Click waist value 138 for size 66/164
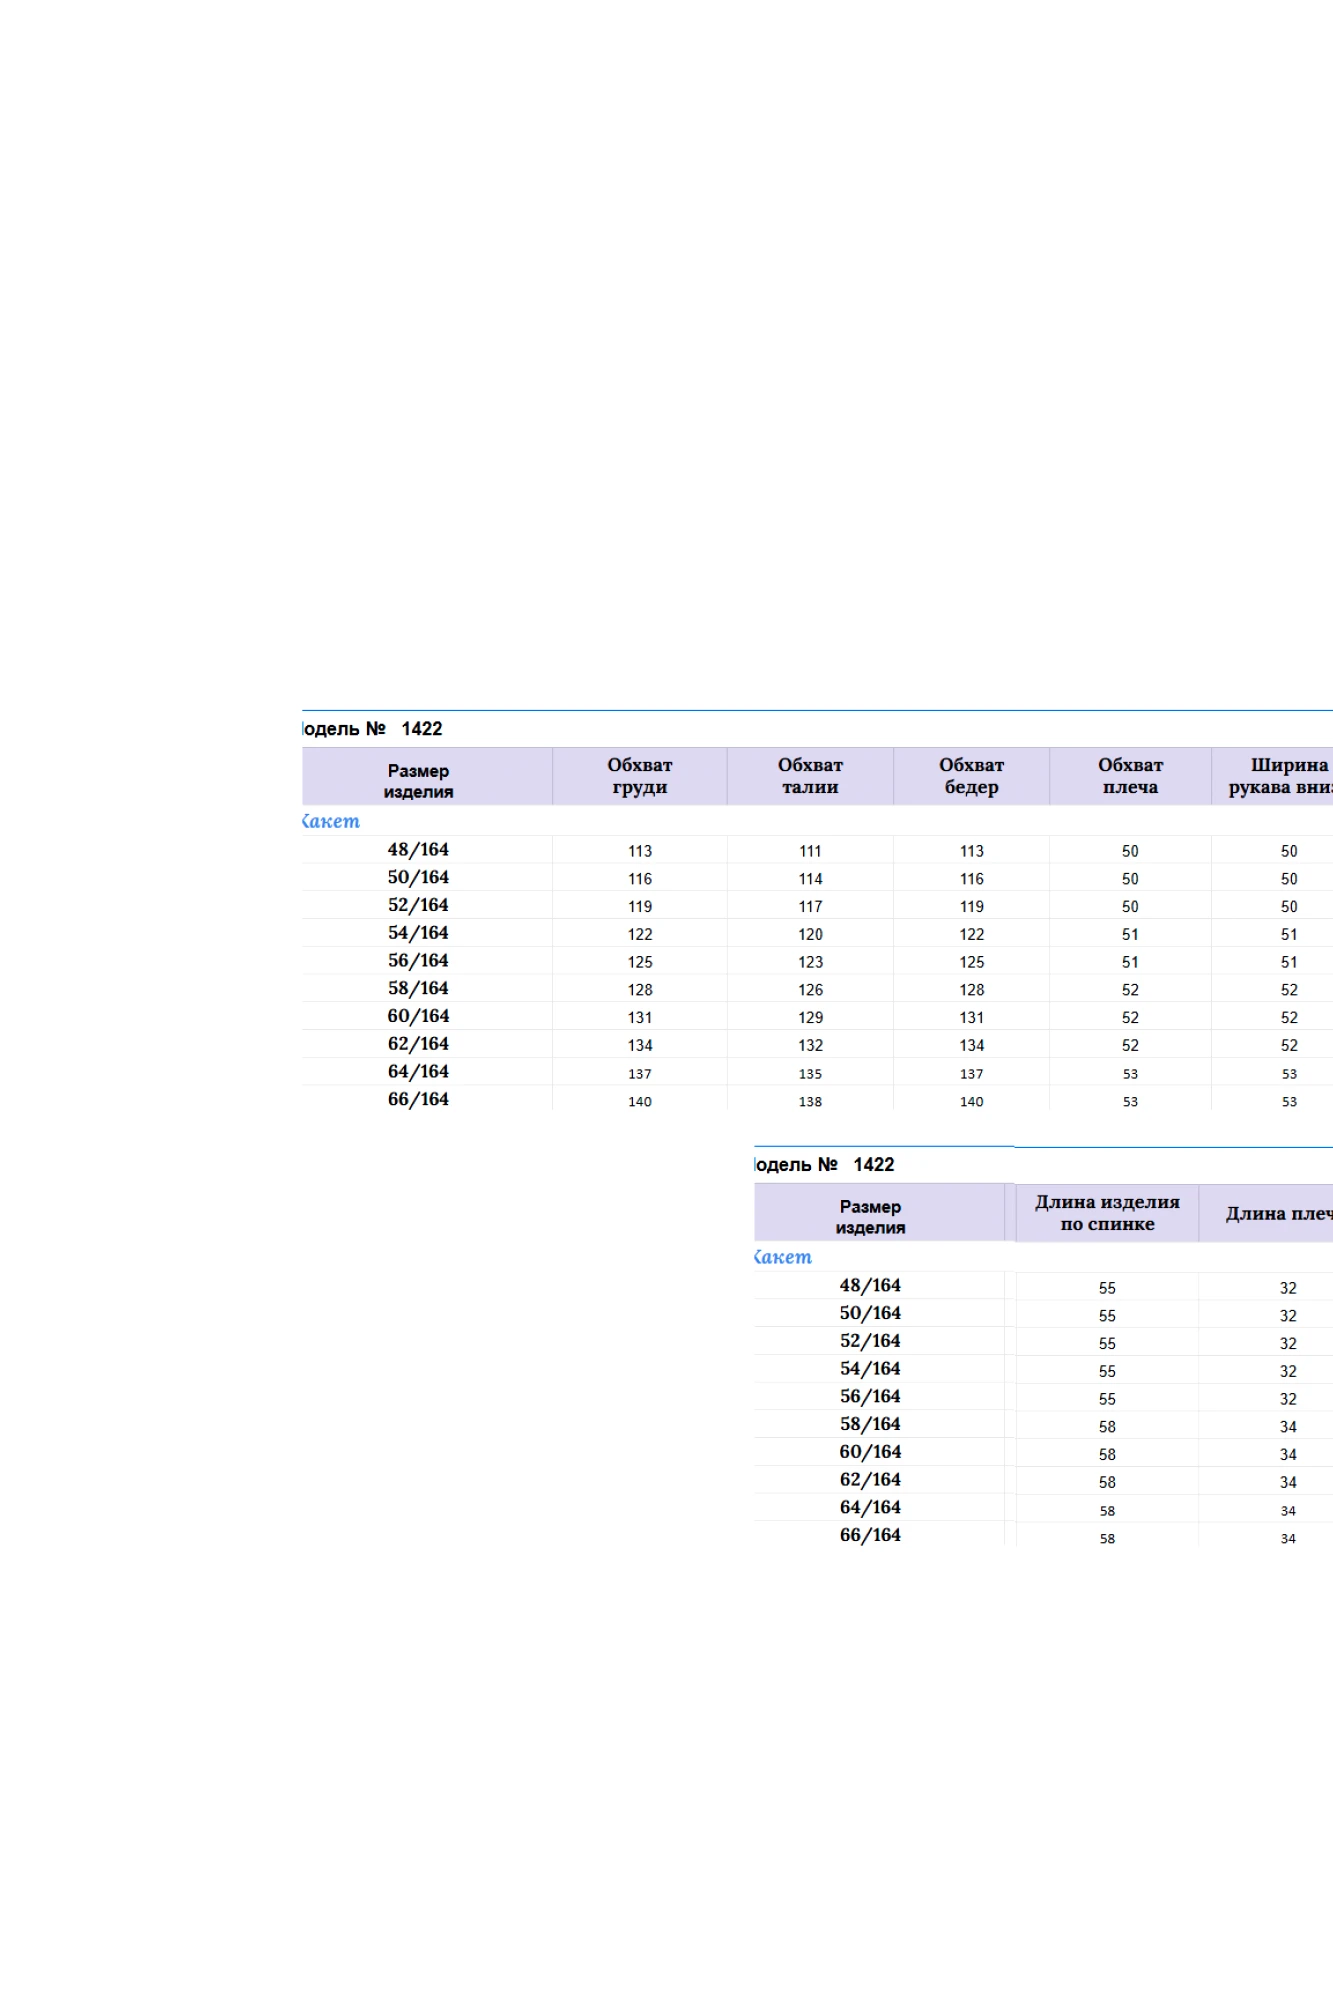 pos(810,1101)
